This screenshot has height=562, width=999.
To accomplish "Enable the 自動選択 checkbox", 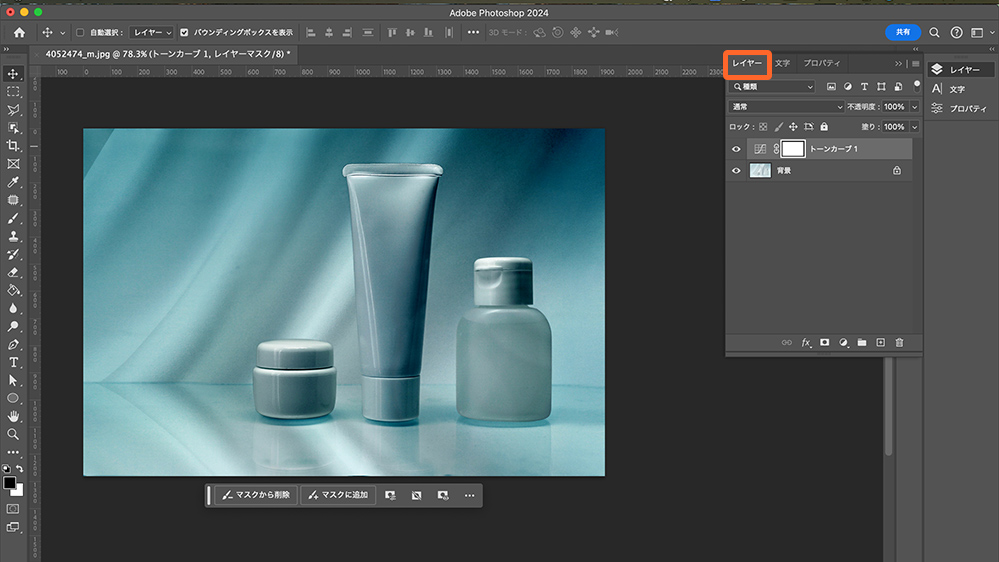I will pos(81,32).
